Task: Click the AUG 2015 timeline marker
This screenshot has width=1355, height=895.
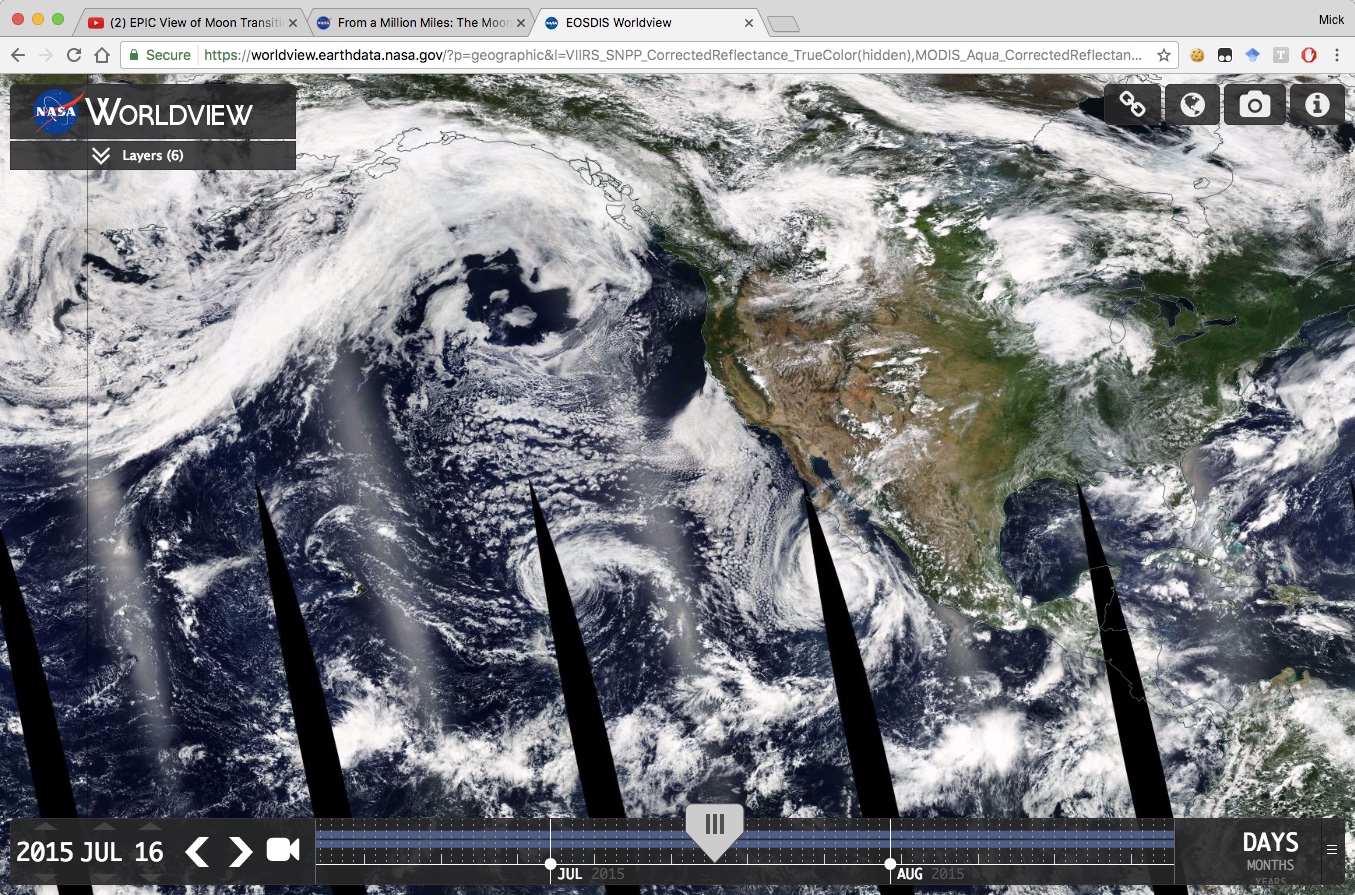Action: pyautogui.click(x=910, y=873)
